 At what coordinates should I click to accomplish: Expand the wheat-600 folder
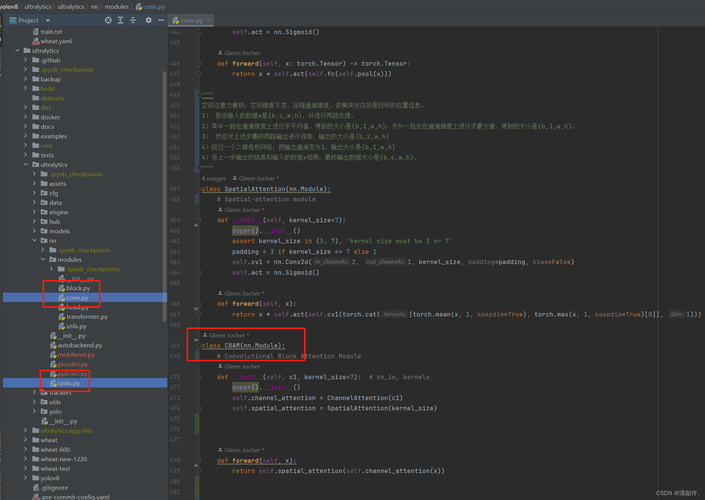26,449
